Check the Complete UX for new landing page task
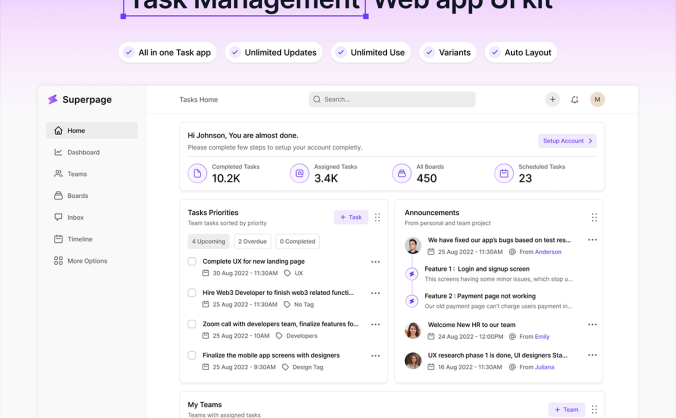 pos(192,262)
